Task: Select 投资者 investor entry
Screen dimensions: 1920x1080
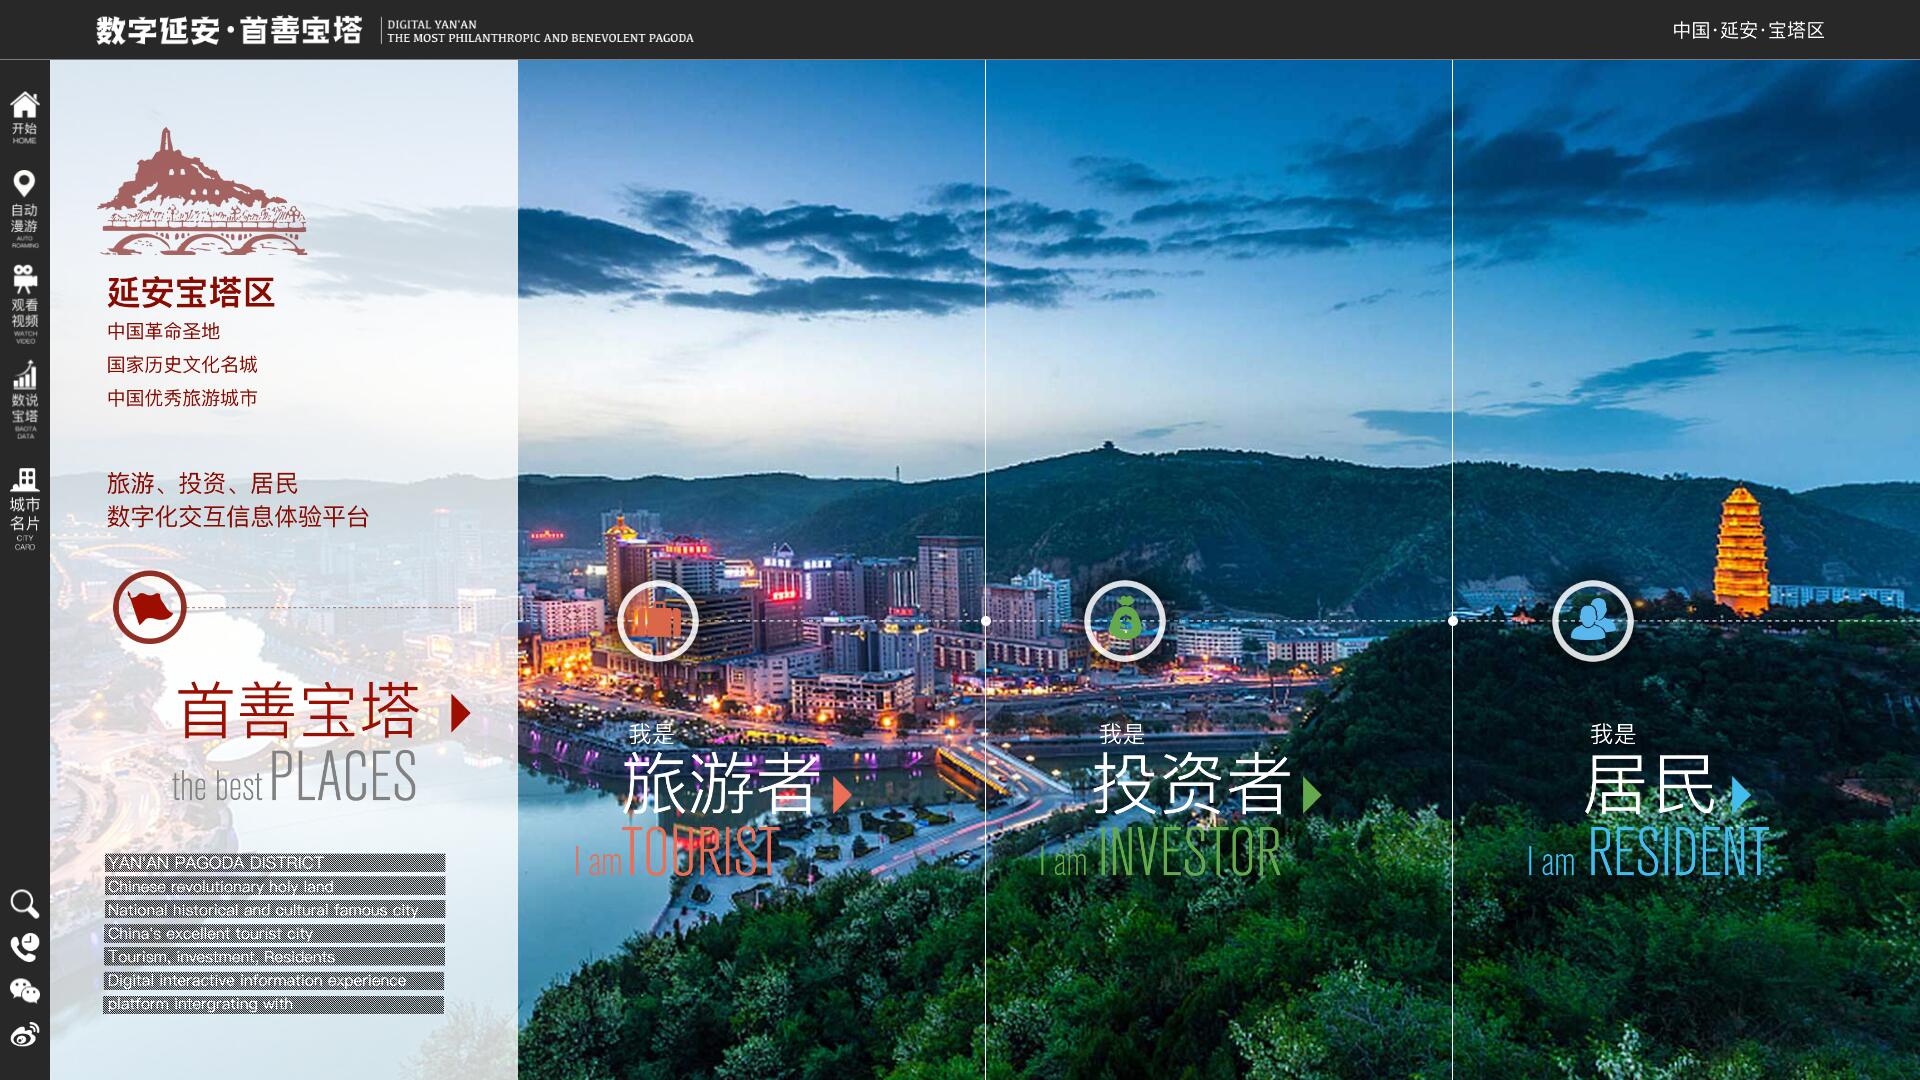Action: [1190, 784]
